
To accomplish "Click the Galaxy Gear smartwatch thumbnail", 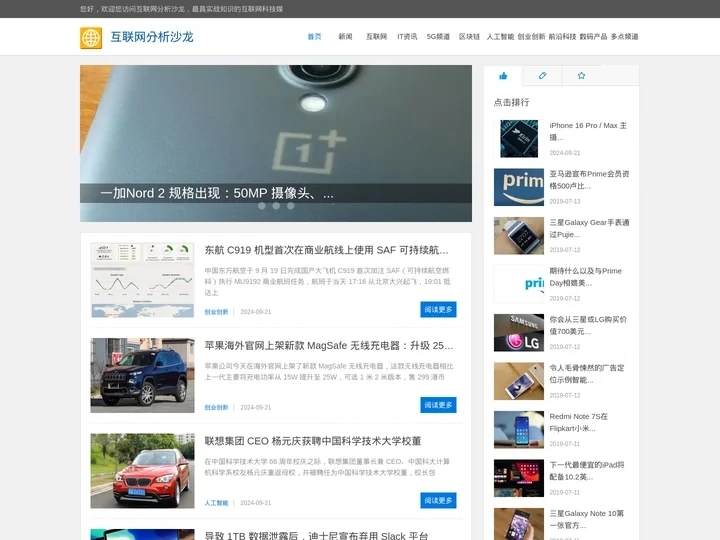I will point(519,236).
